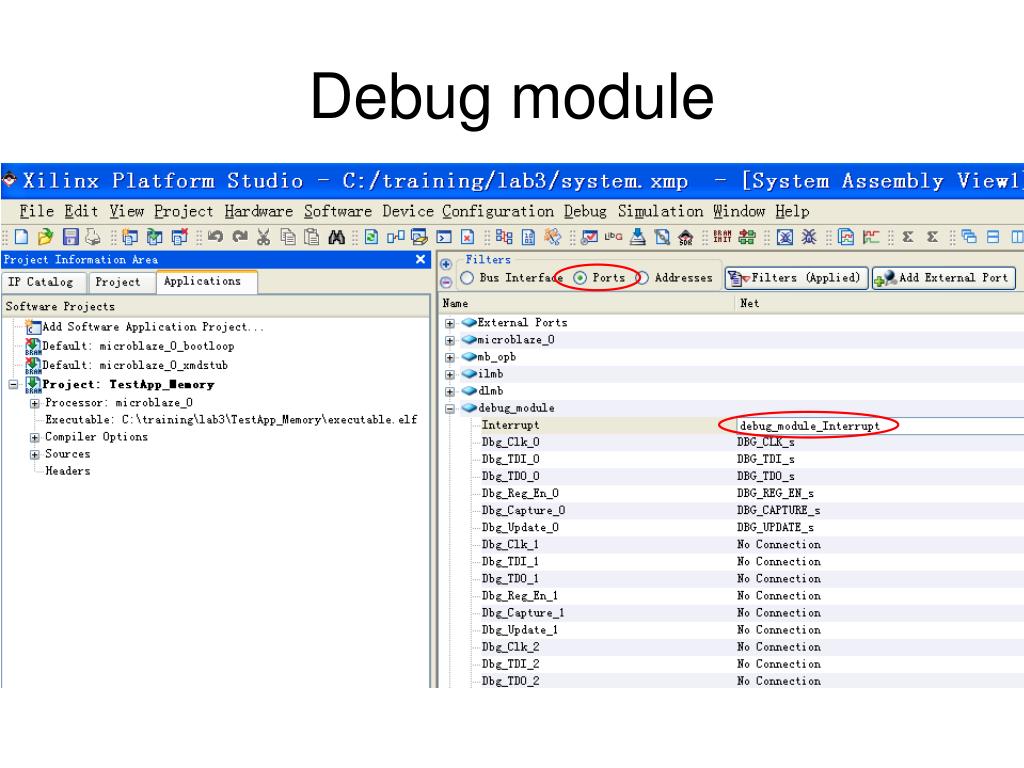
Task: Launch the SDK toolbar icon
Action: (x=686, y=237)
